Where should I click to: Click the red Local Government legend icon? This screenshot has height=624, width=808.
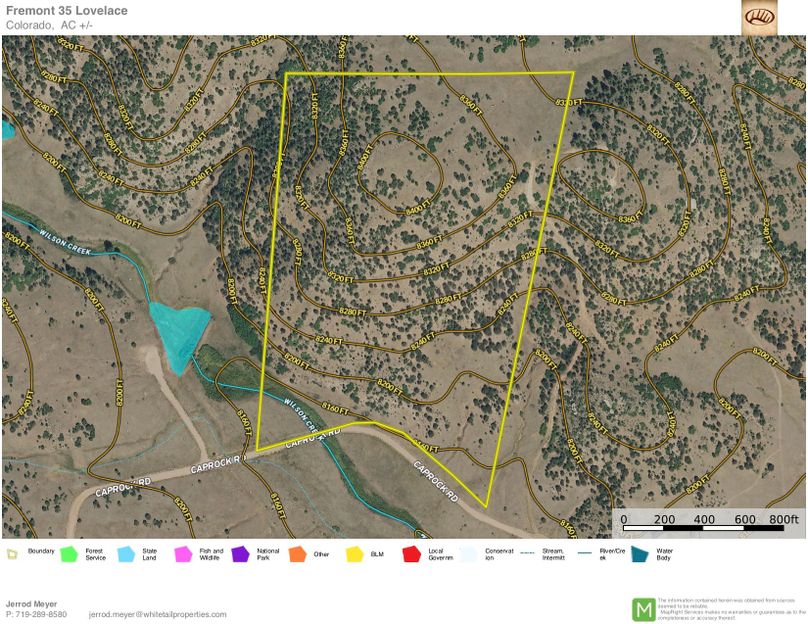click(411, 552)
